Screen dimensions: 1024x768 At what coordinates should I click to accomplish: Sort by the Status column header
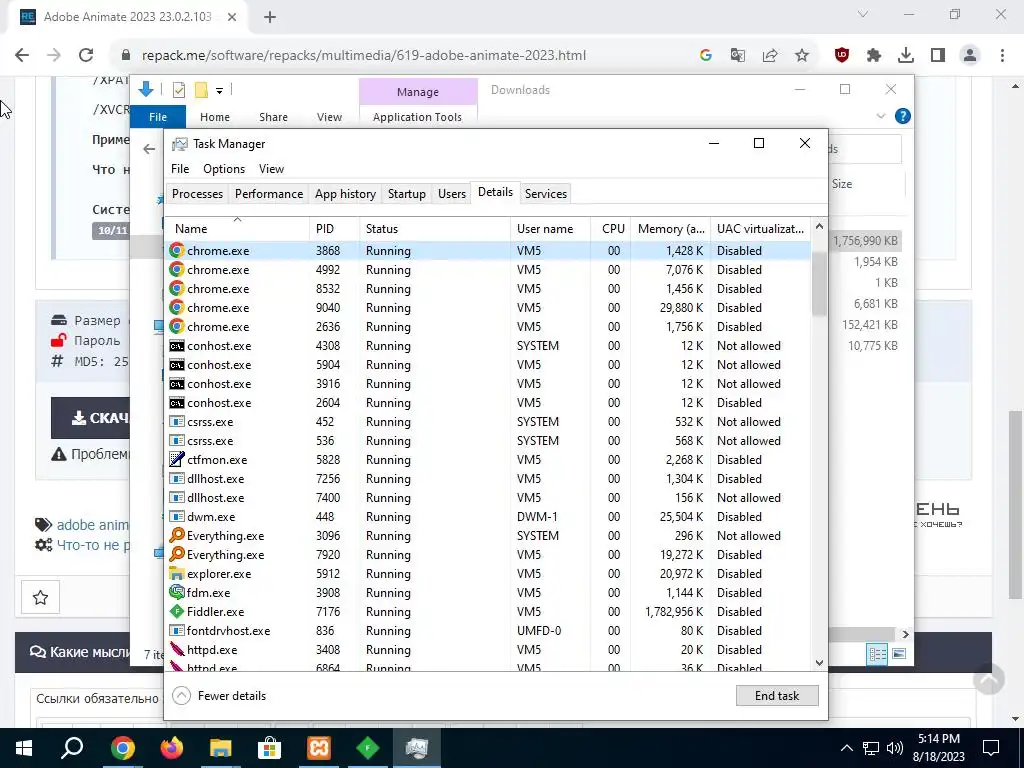click(x=434, y=229)
